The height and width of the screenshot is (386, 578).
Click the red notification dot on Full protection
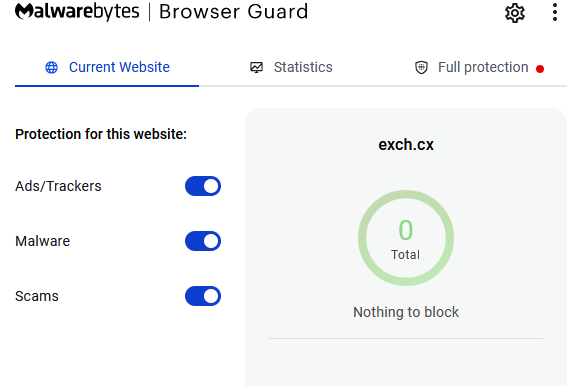tap(540, 69)
